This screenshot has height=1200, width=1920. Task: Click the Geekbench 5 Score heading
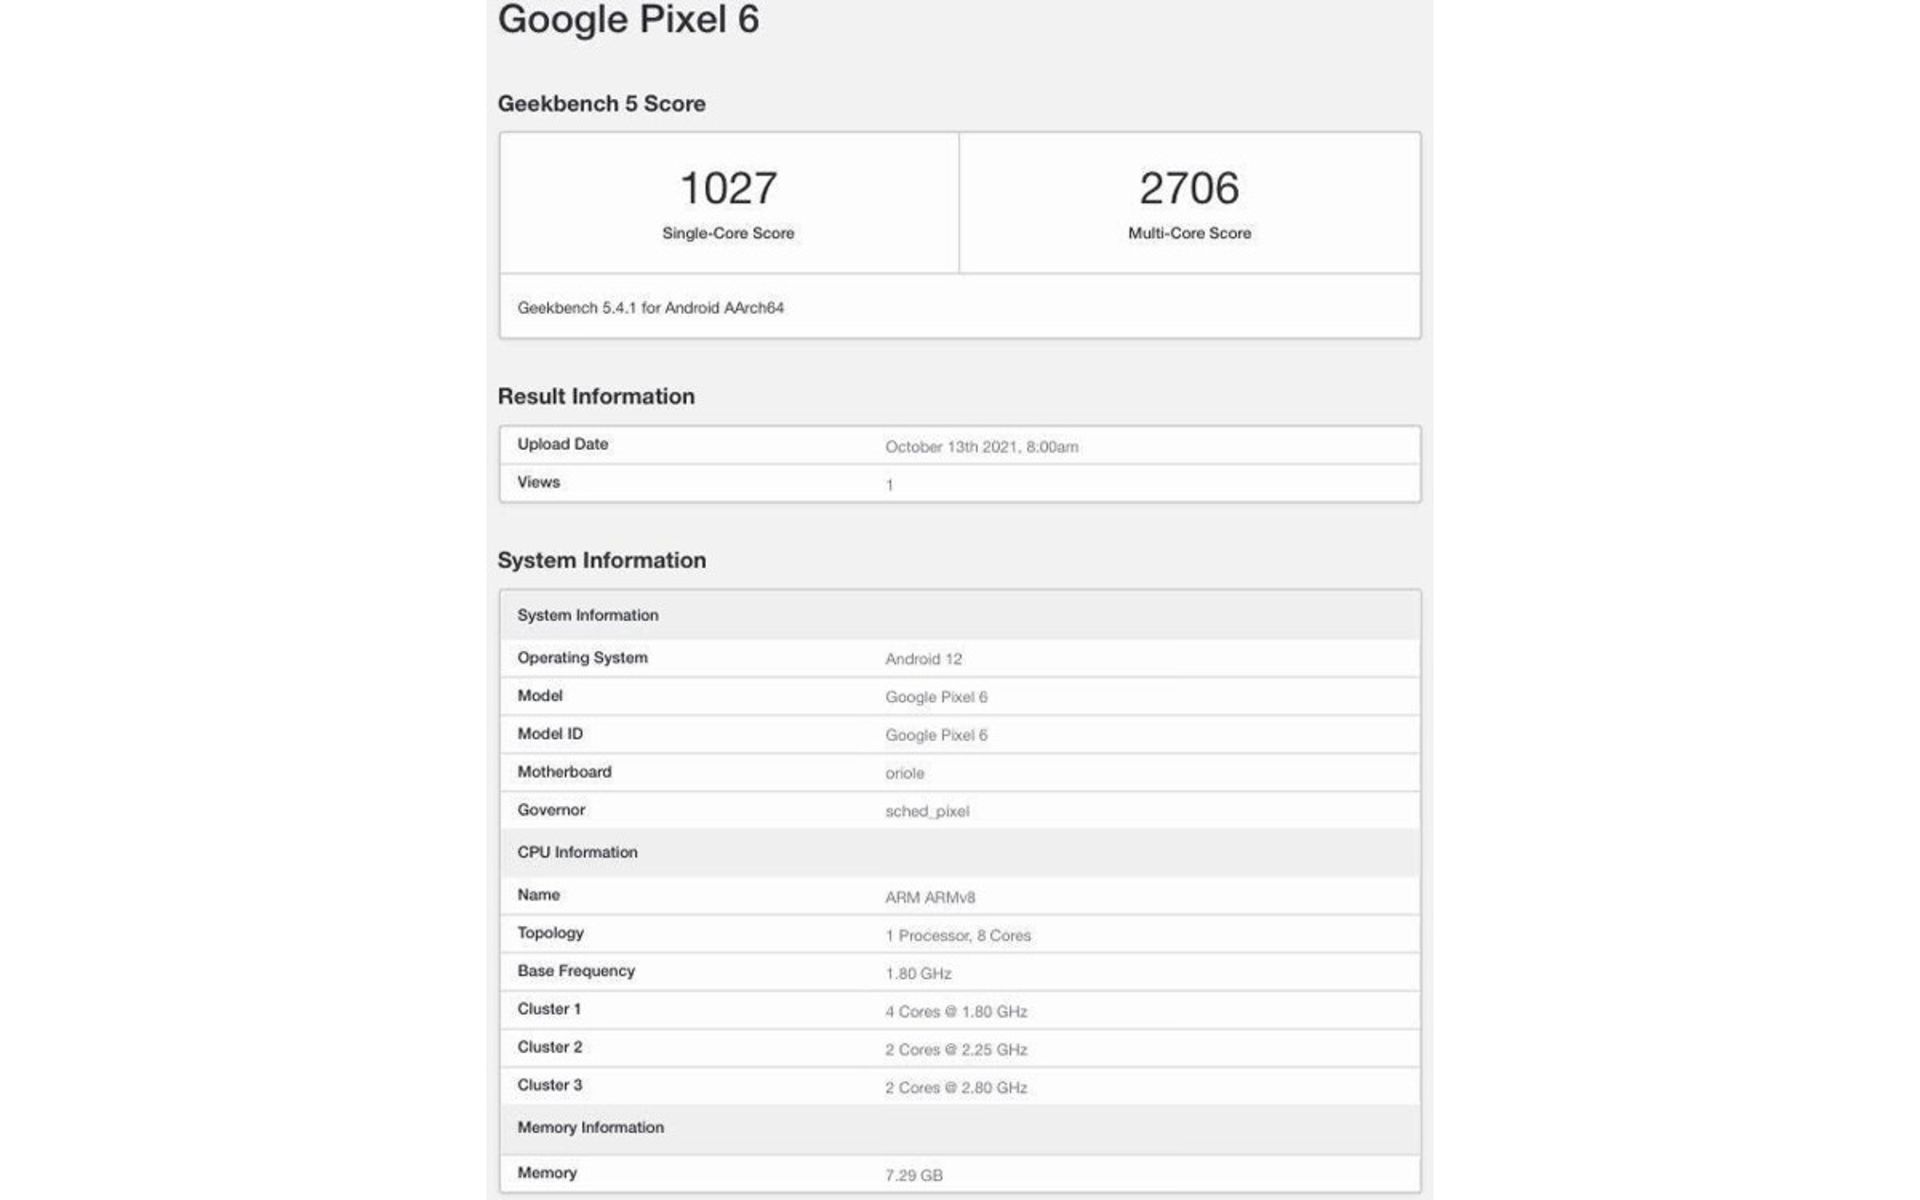(601, 104)
